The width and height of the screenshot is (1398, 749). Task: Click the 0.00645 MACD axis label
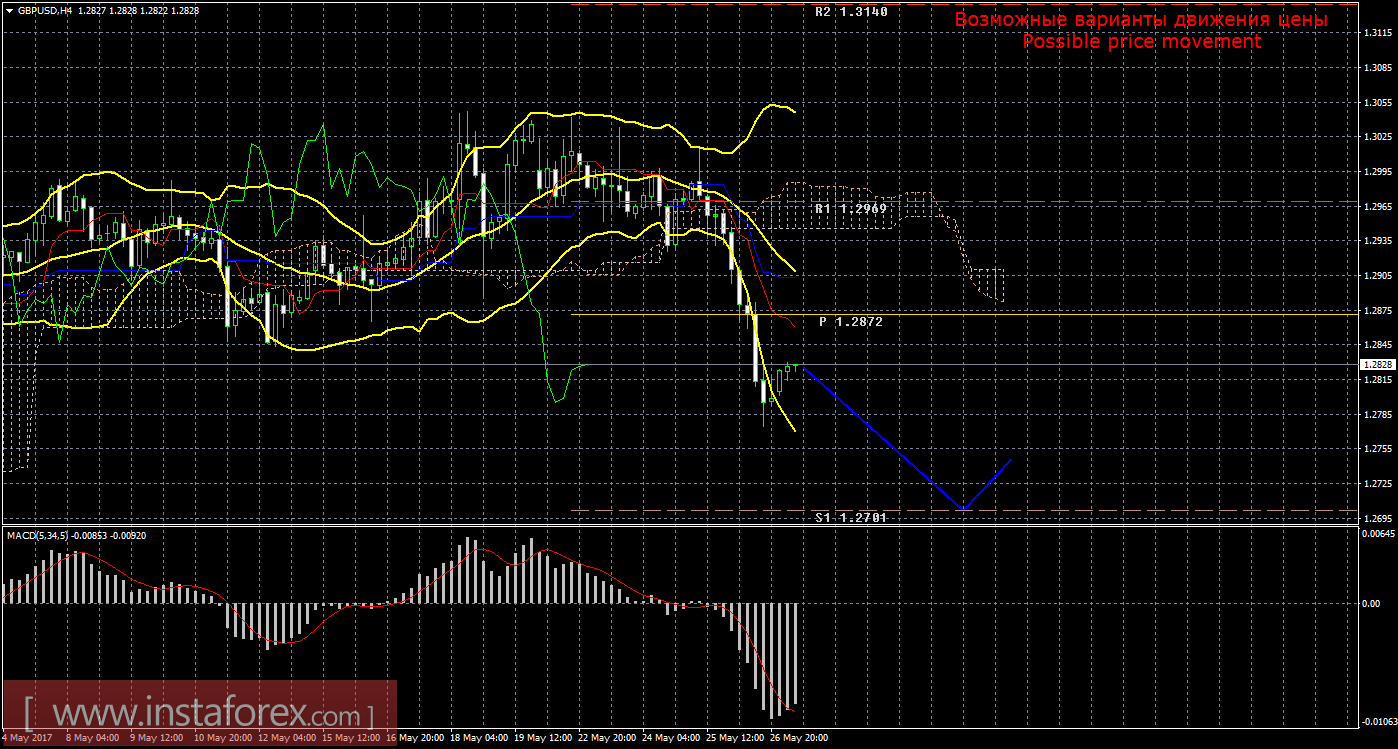pos(1377,534)
